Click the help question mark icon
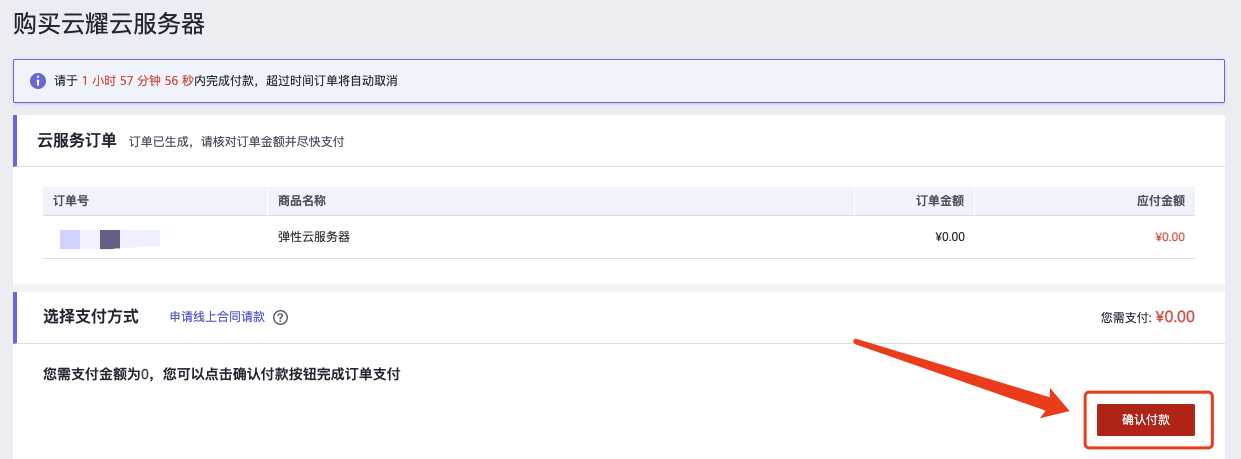 click(x=281, y=318)
